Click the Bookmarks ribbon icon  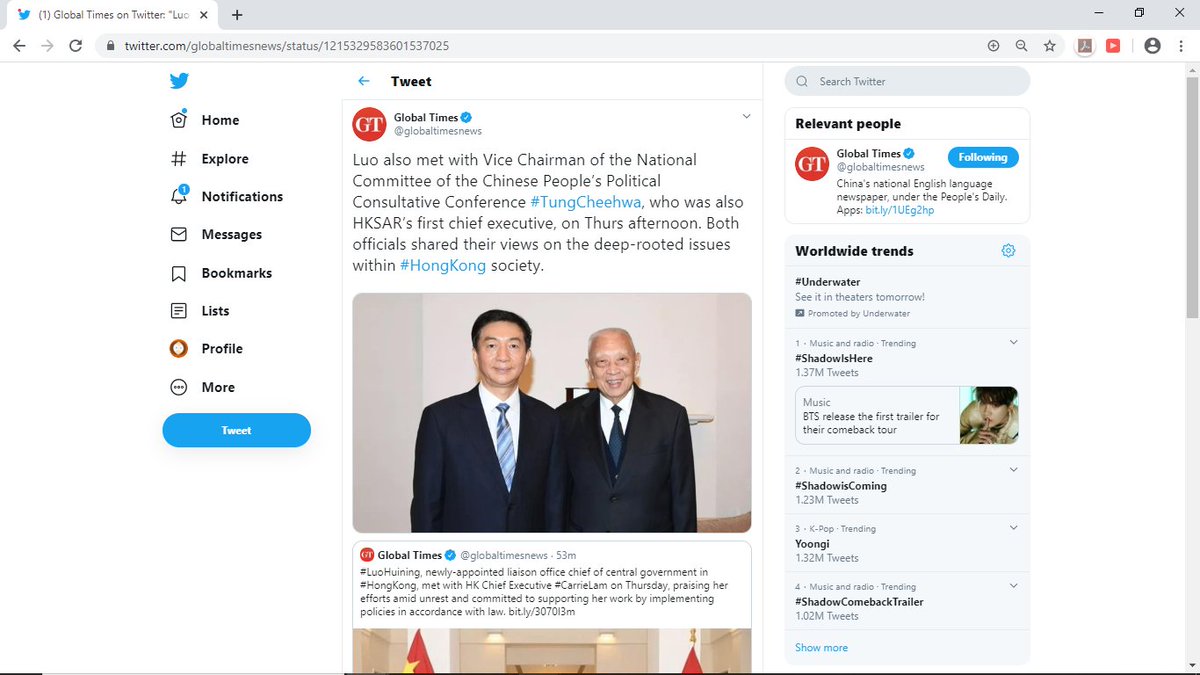coord(179,273)
